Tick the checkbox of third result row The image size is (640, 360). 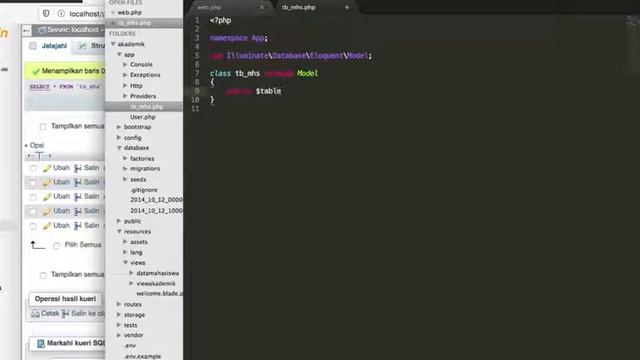click(x=33, y=197)
